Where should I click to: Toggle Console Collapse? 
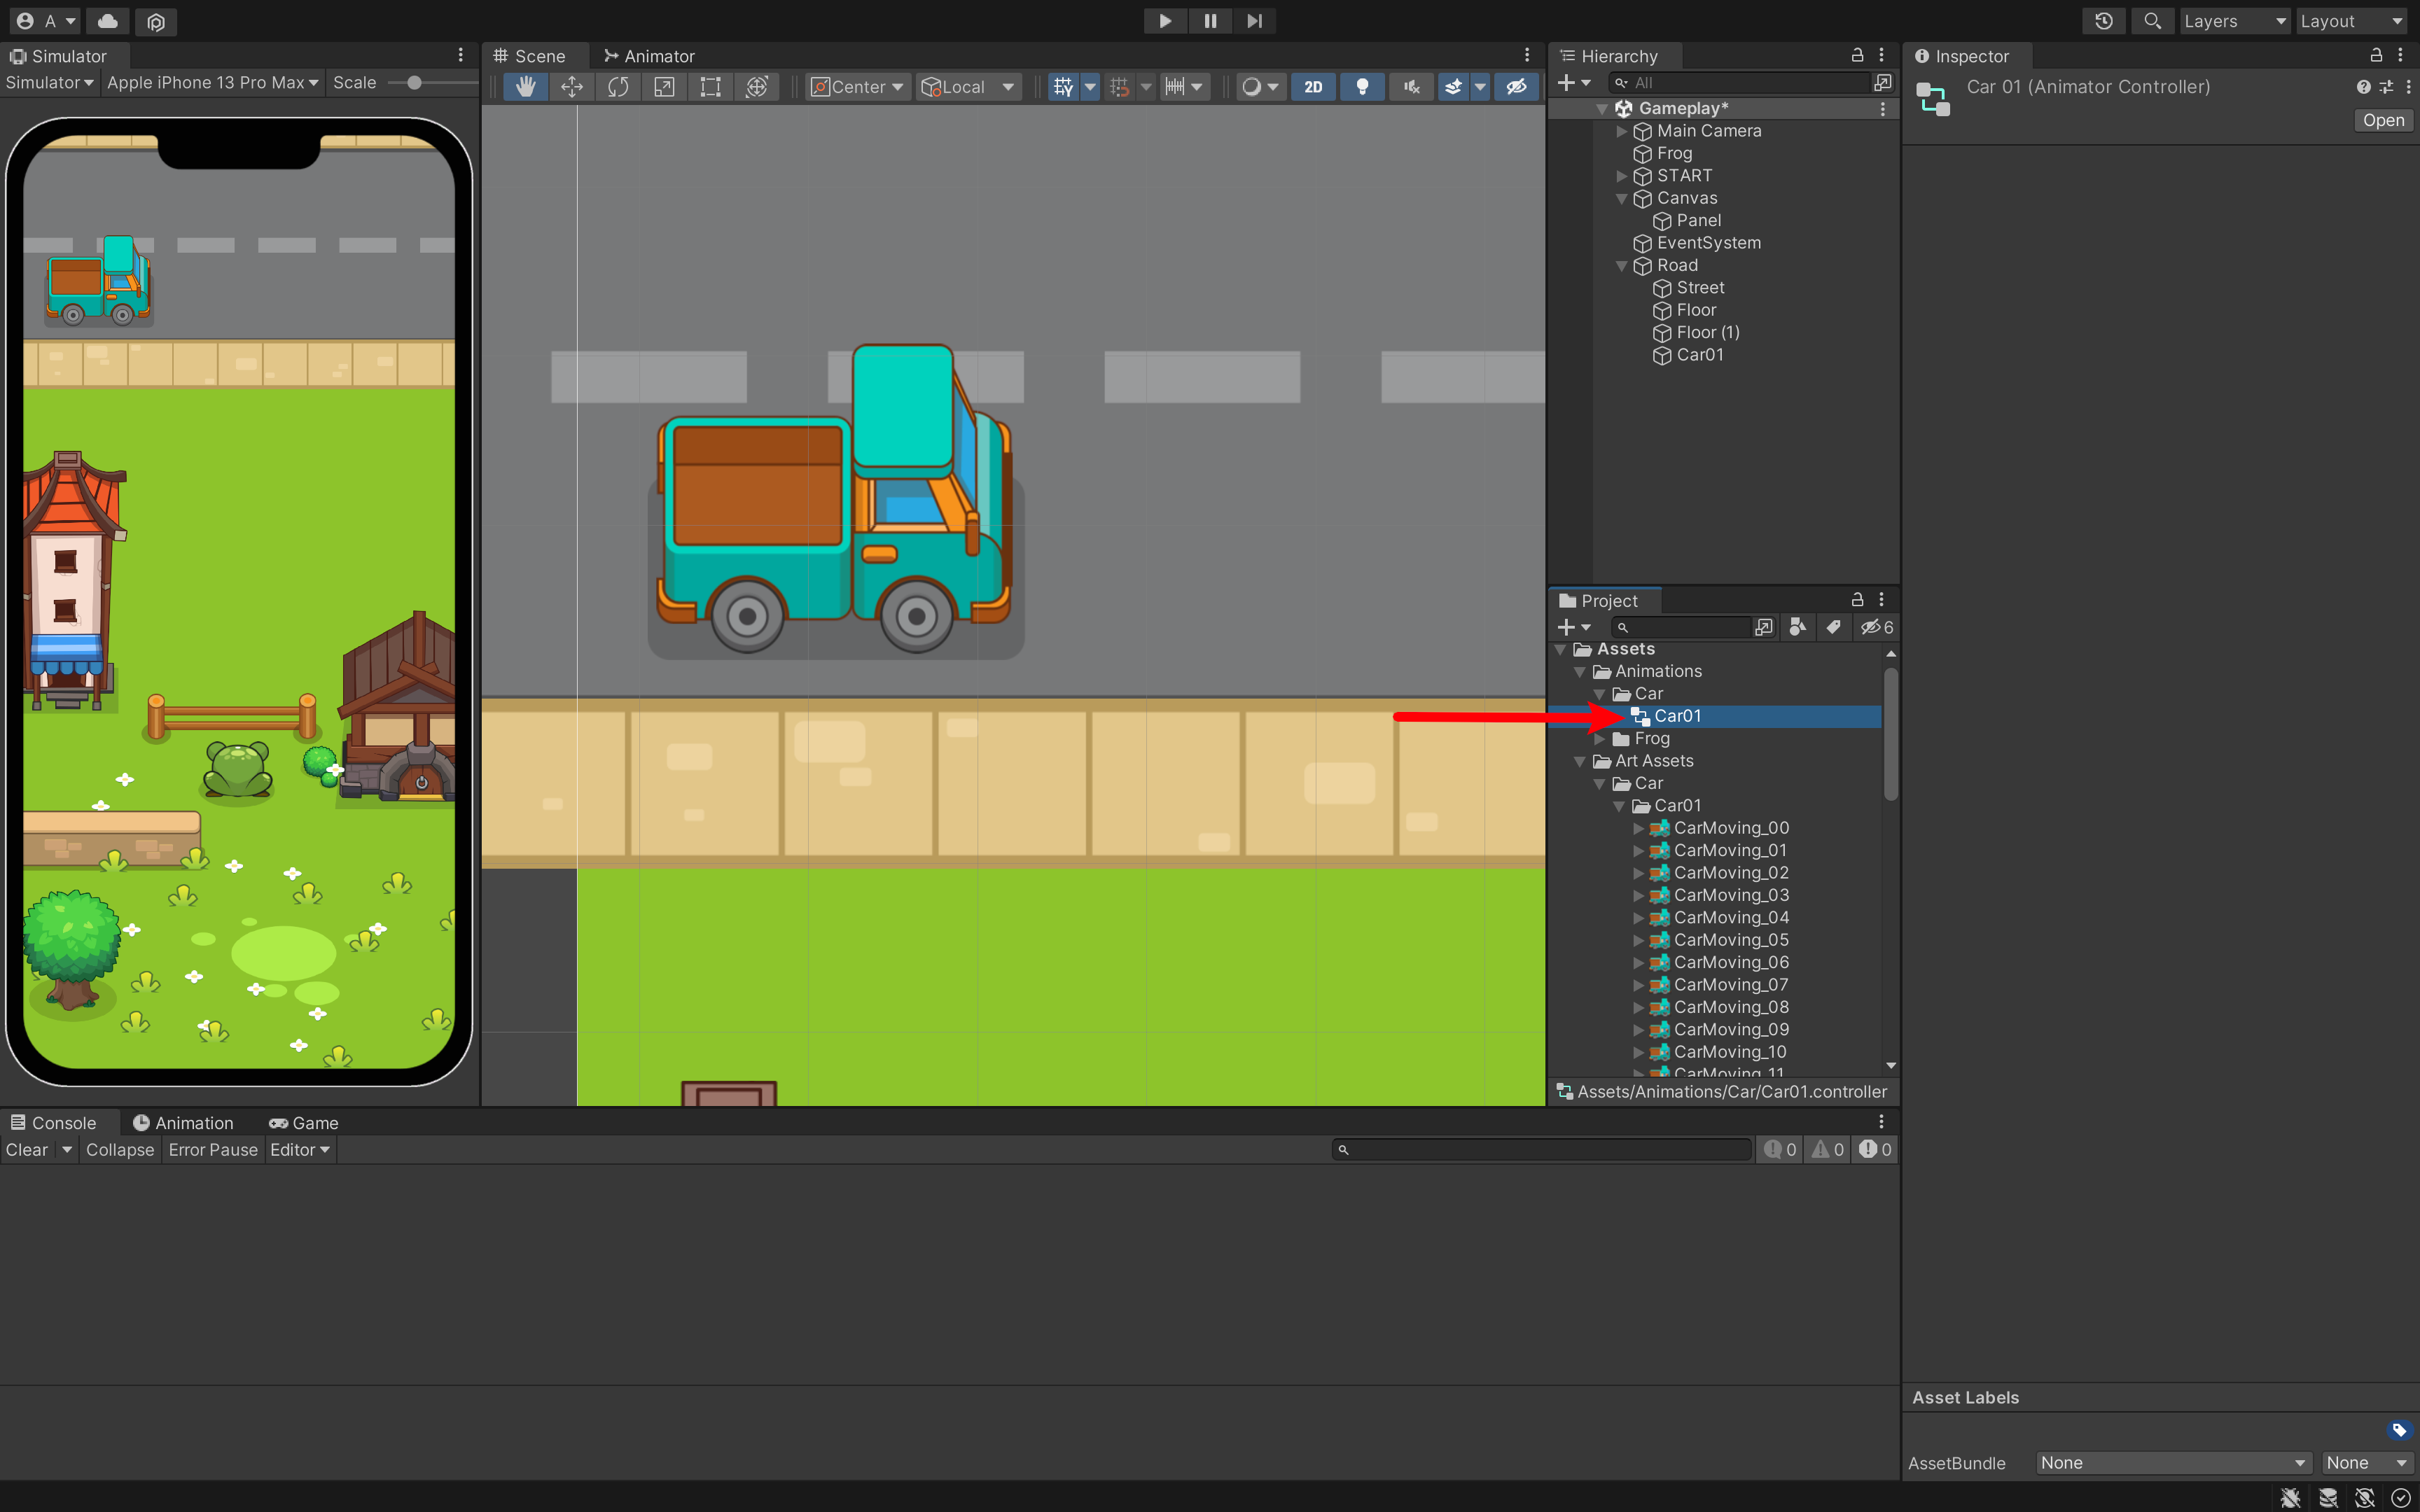coord(120,1150)
